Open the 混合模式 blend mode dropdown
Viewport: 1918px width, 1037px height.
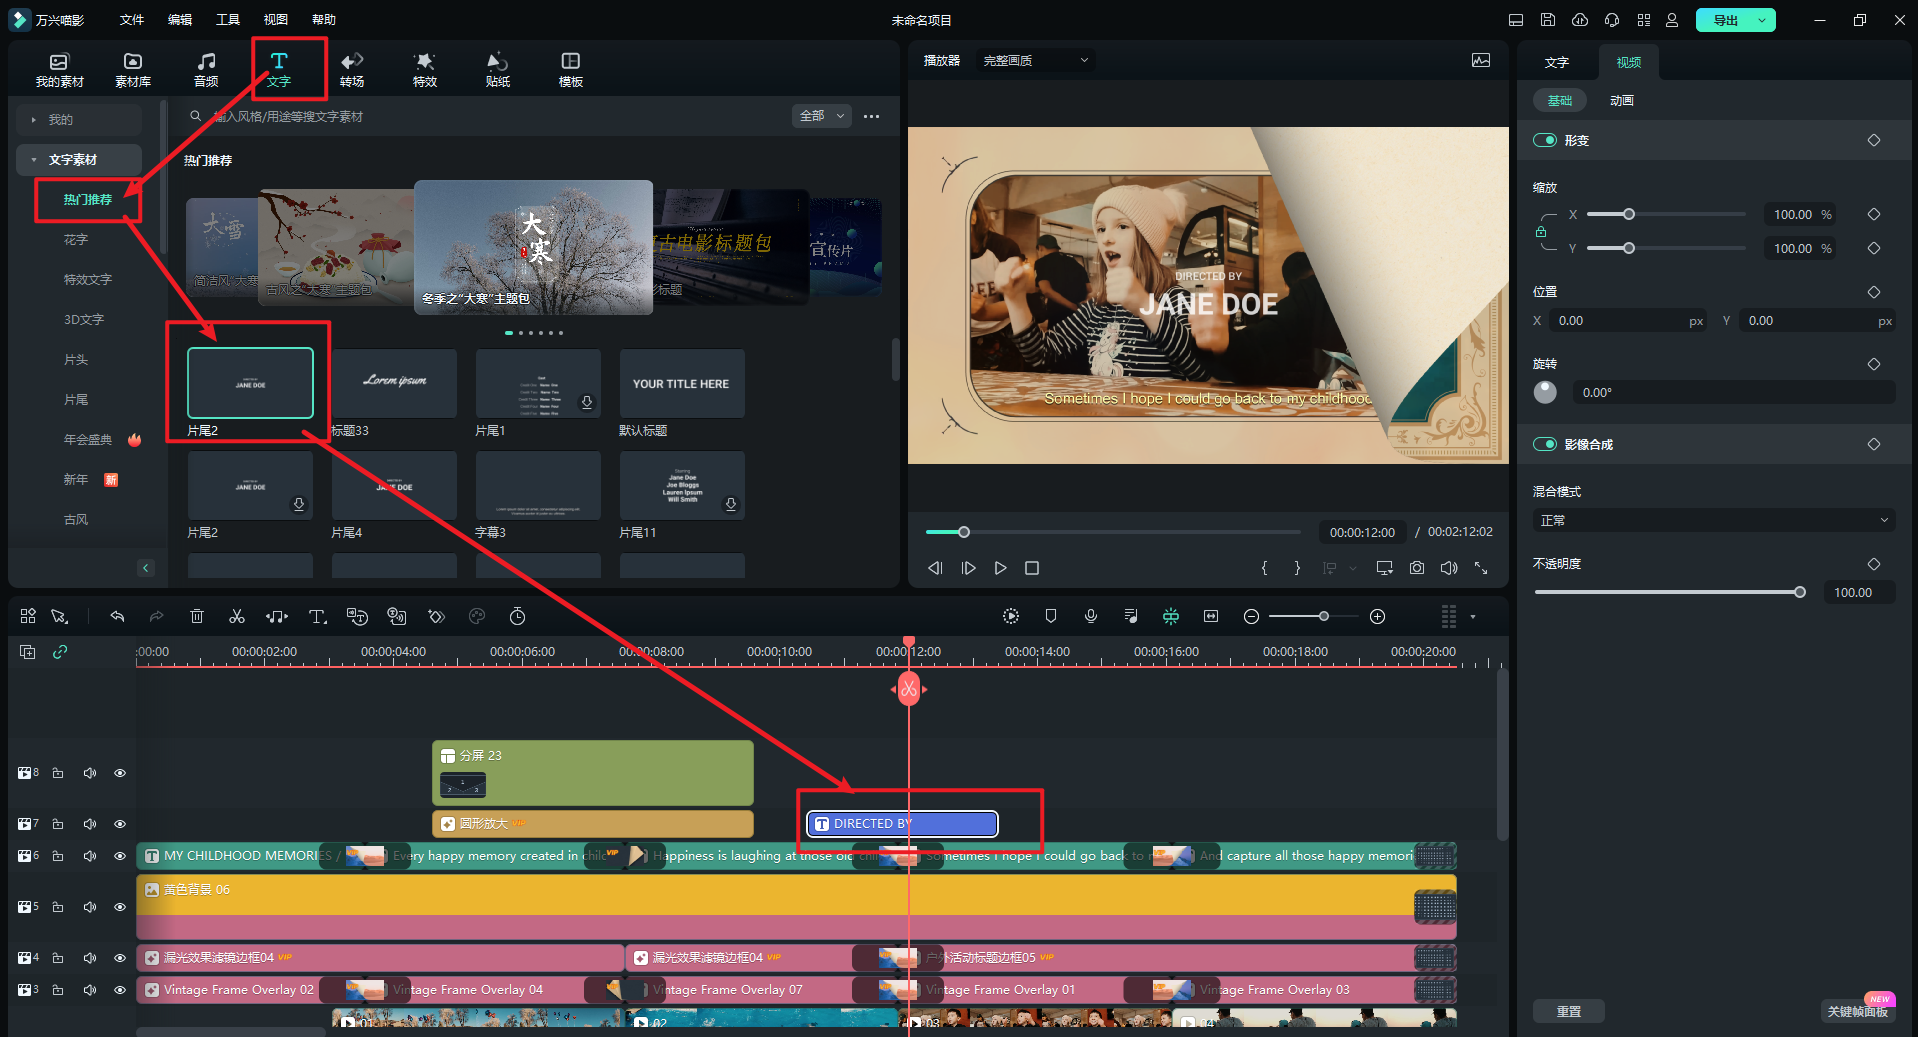[x=1713, y=520]
